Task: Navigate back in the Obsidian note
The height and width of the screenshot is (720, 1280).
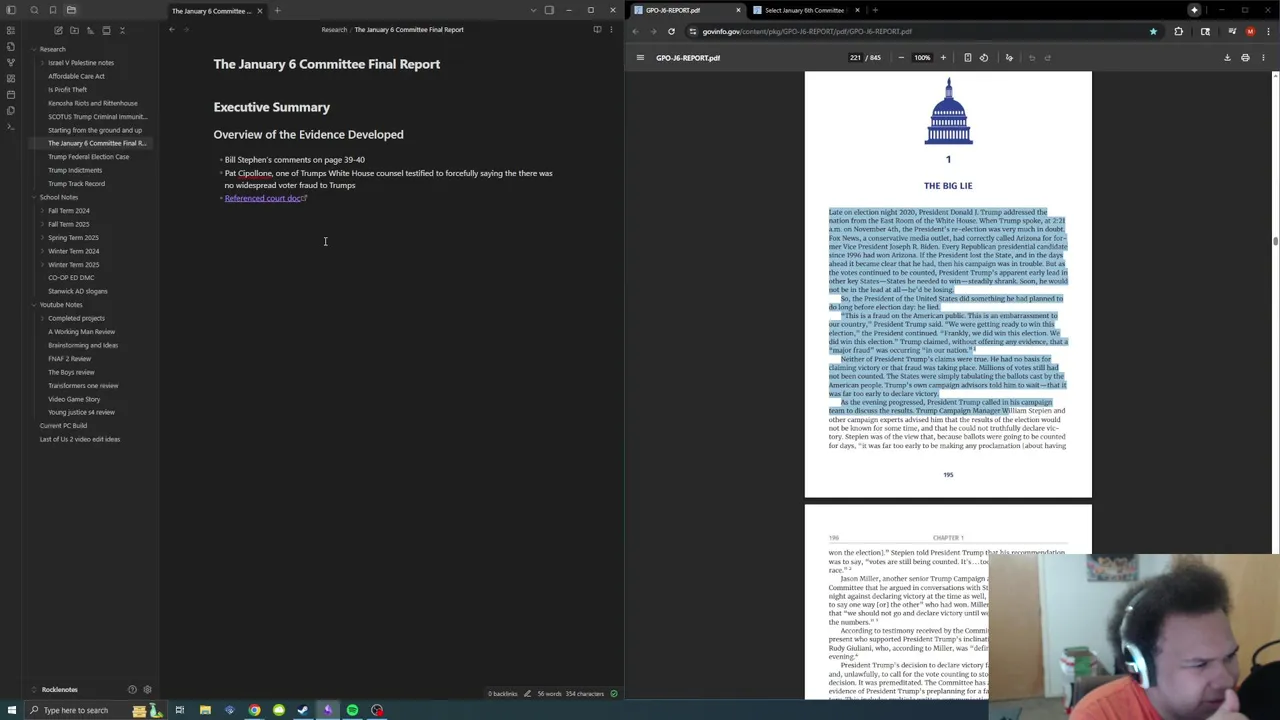Action: pos(172,29)
